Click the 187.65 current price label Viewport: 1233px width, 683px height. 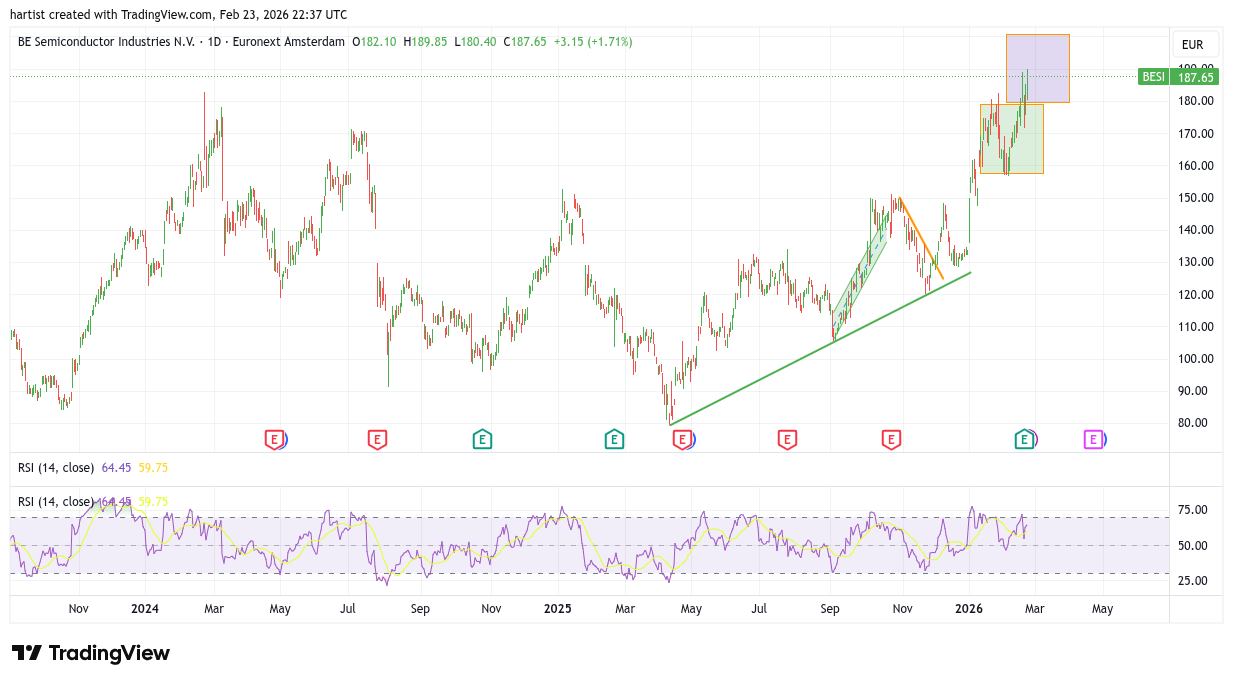coord(1195,77)
